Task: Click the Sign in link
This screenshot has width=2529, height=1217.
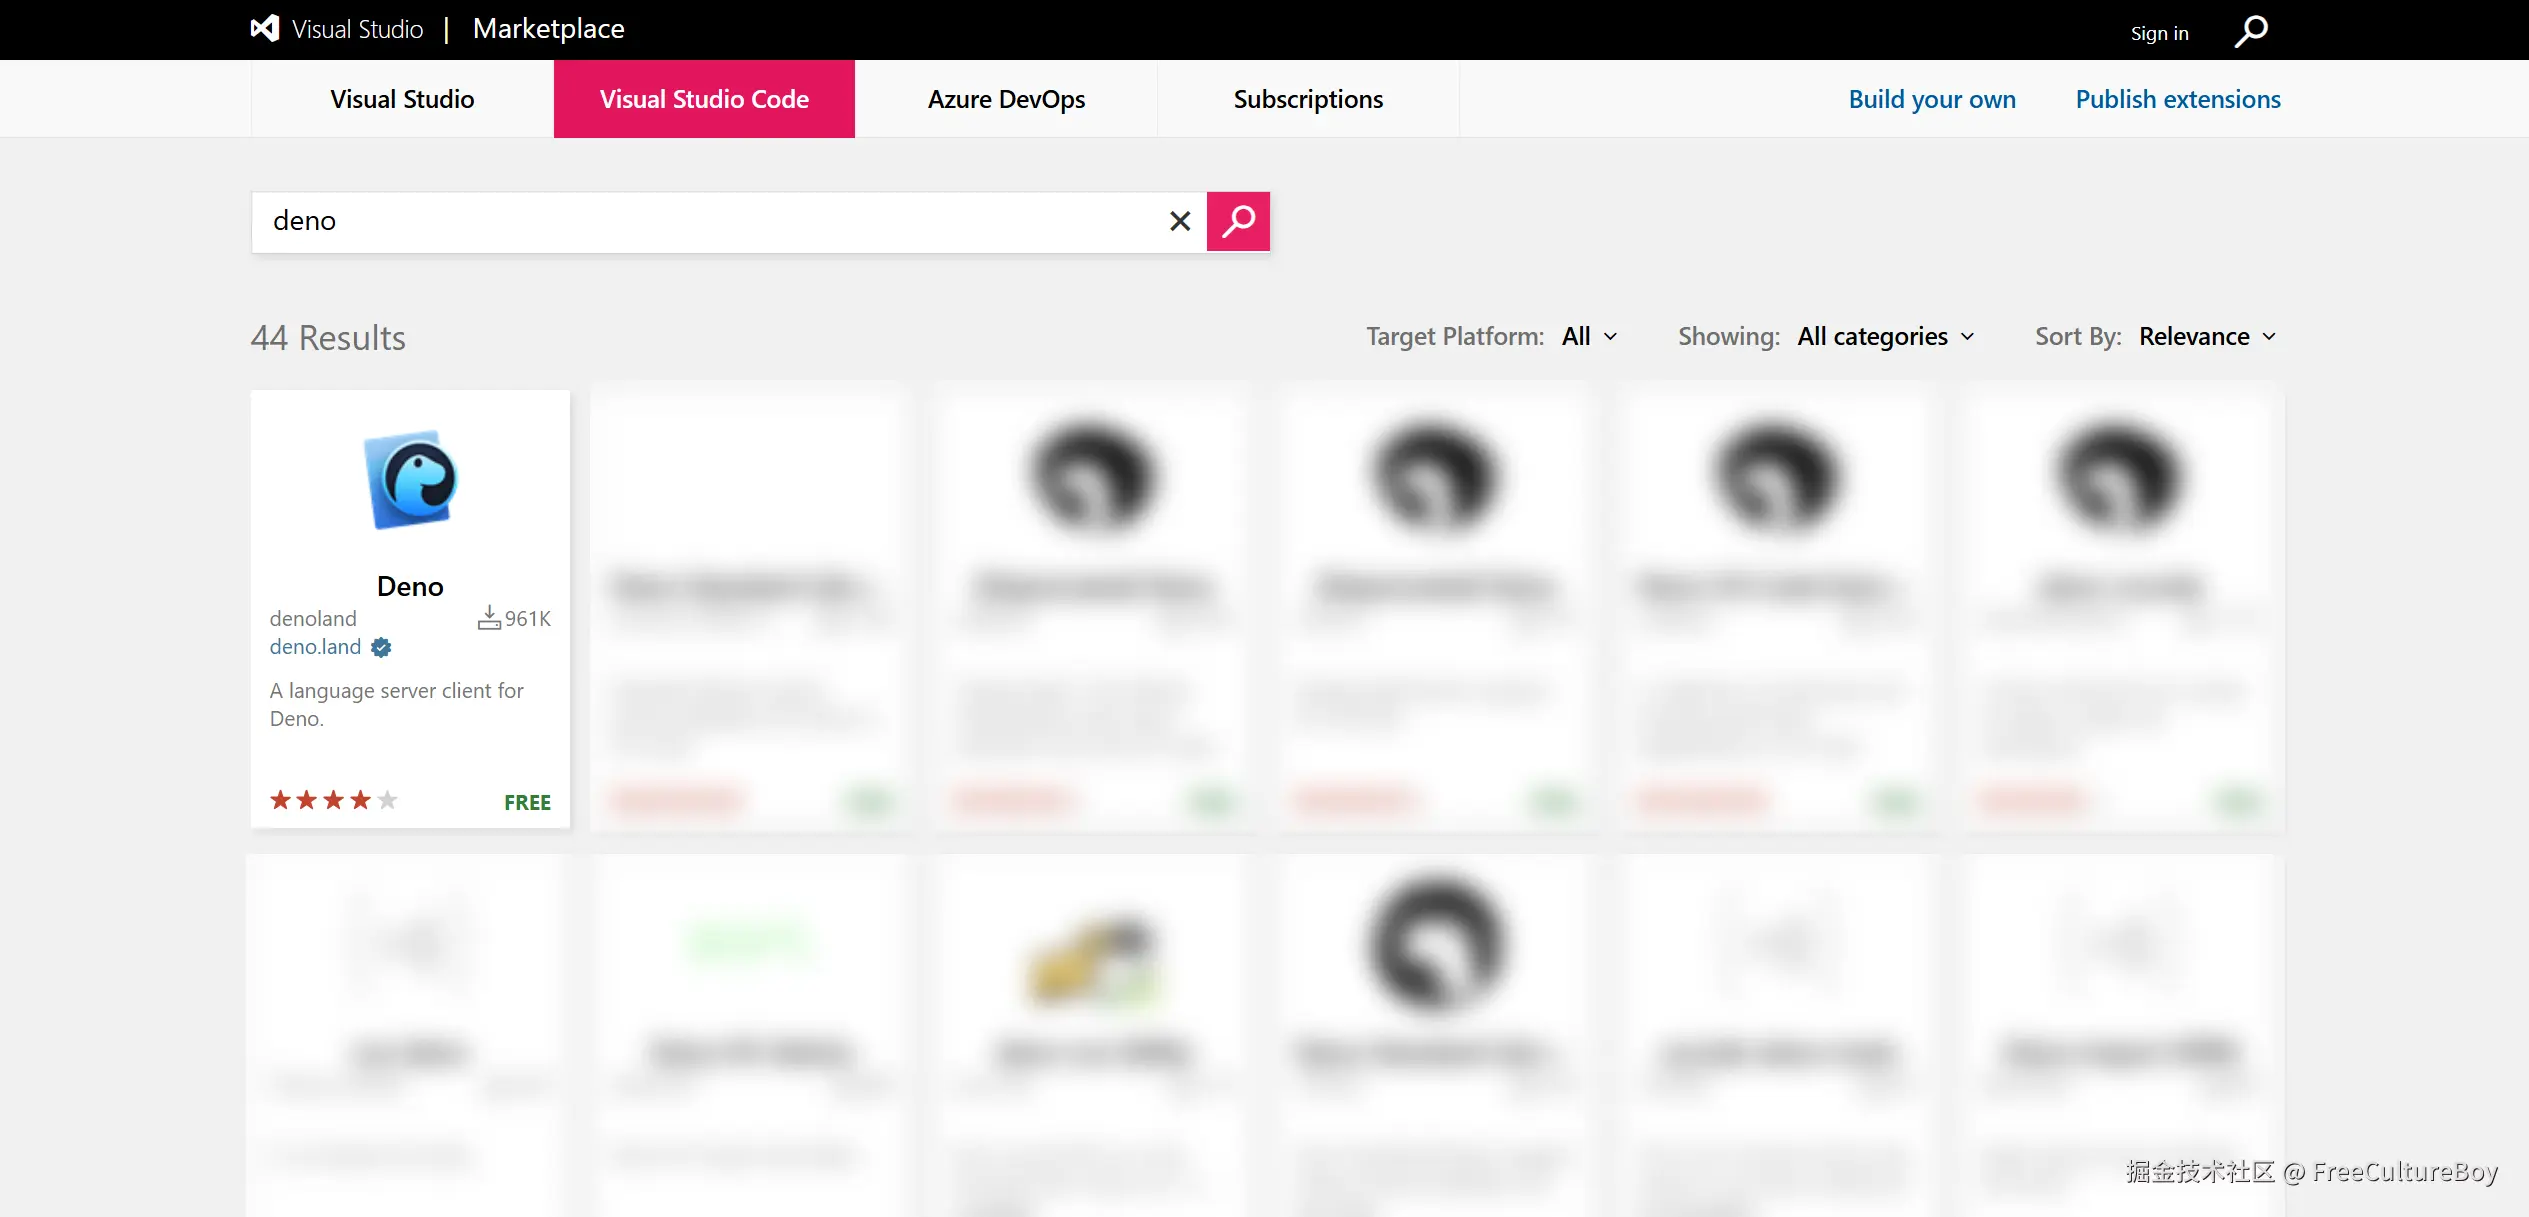Action: tap(2159, 33)
